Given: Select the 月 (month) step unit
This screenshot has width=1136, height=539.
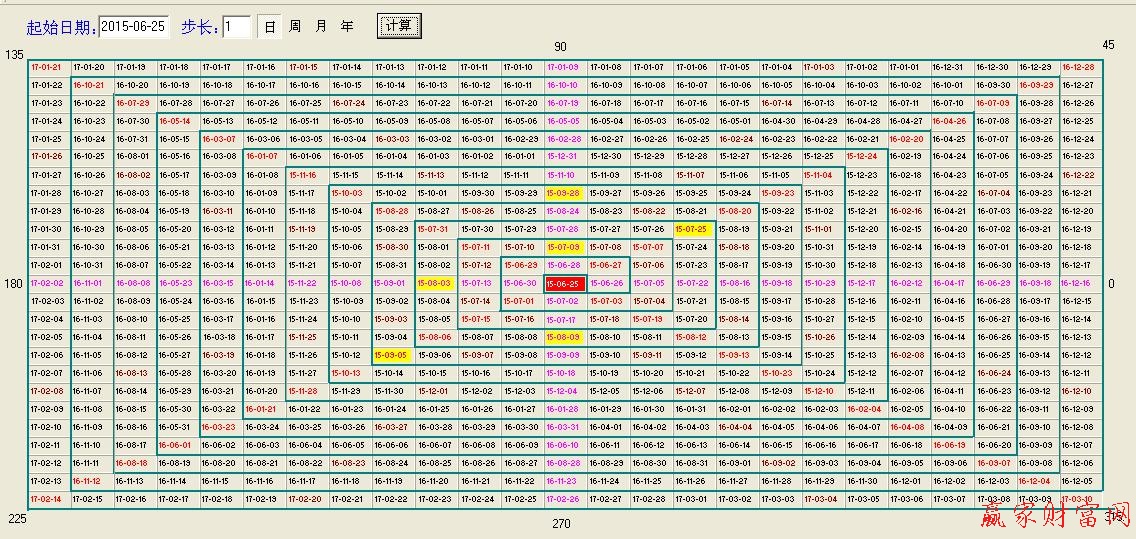Looking at the screenshot, I should click(320, 26).
